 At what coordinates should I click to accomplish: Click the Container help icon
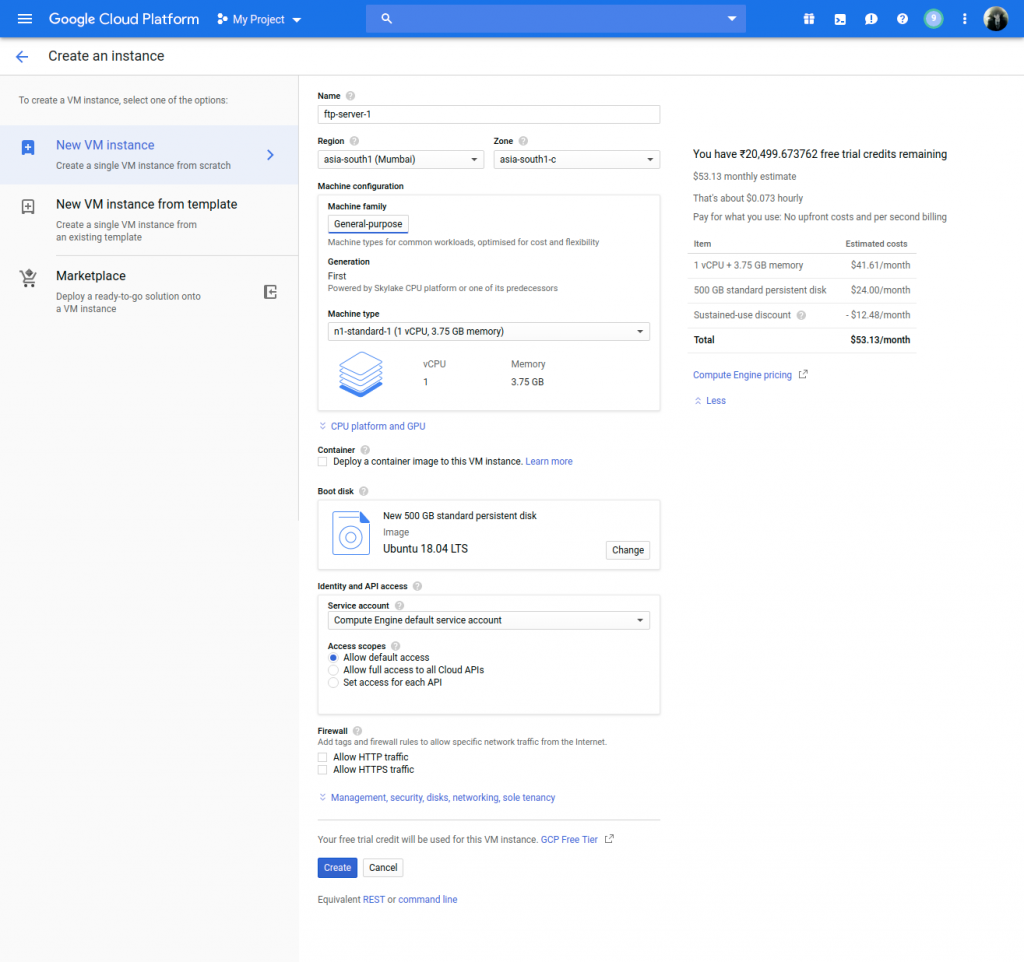365,450
